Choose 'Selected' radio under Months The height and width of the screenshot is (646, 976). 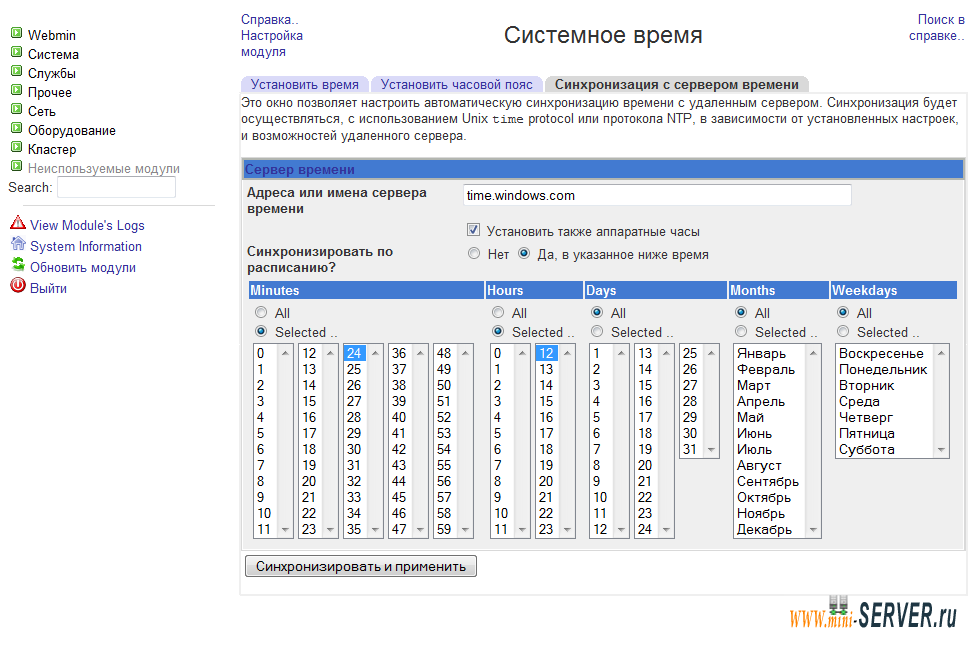click(741, 331)
